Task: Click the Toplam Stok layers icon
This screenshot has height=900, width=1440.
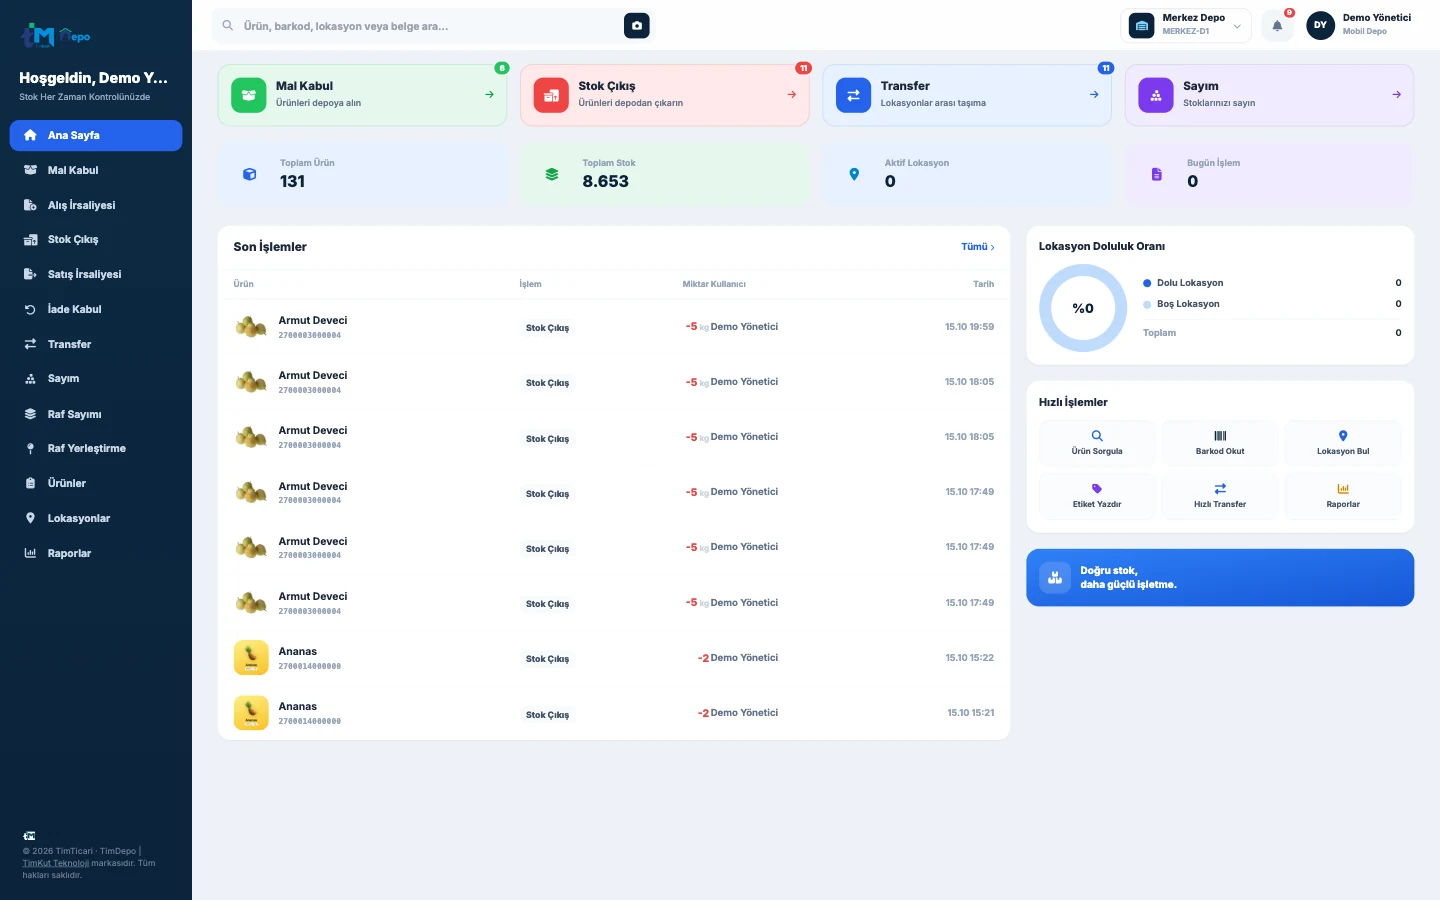Action: point(551,174)
